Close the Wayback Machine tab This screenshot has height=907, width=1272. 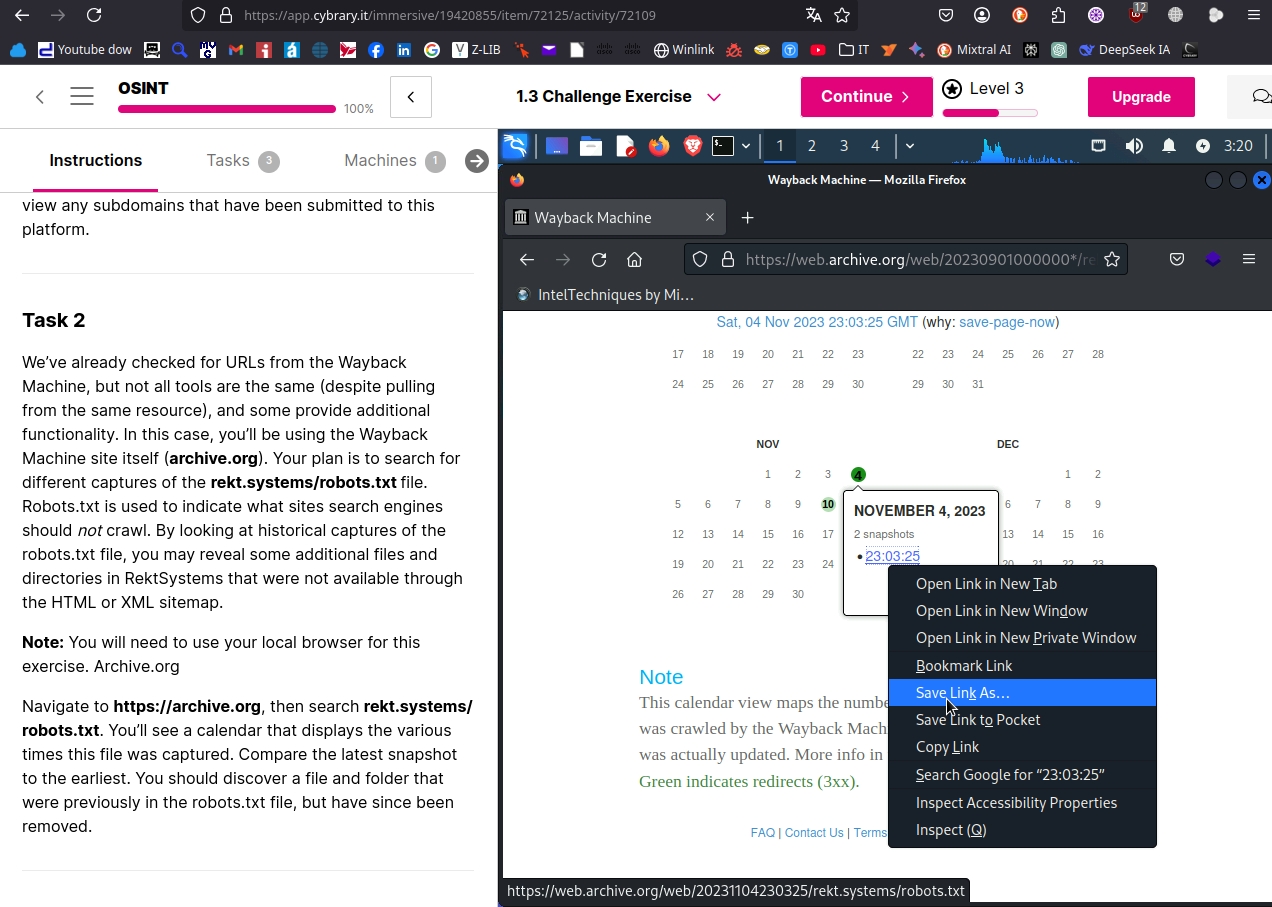710,217
